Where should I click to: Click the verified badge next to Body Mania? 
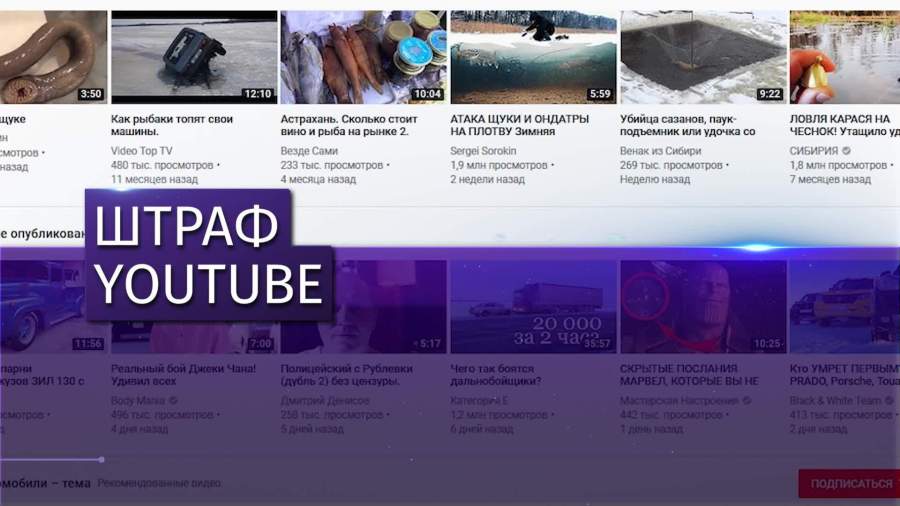click(x=173, y=400)
